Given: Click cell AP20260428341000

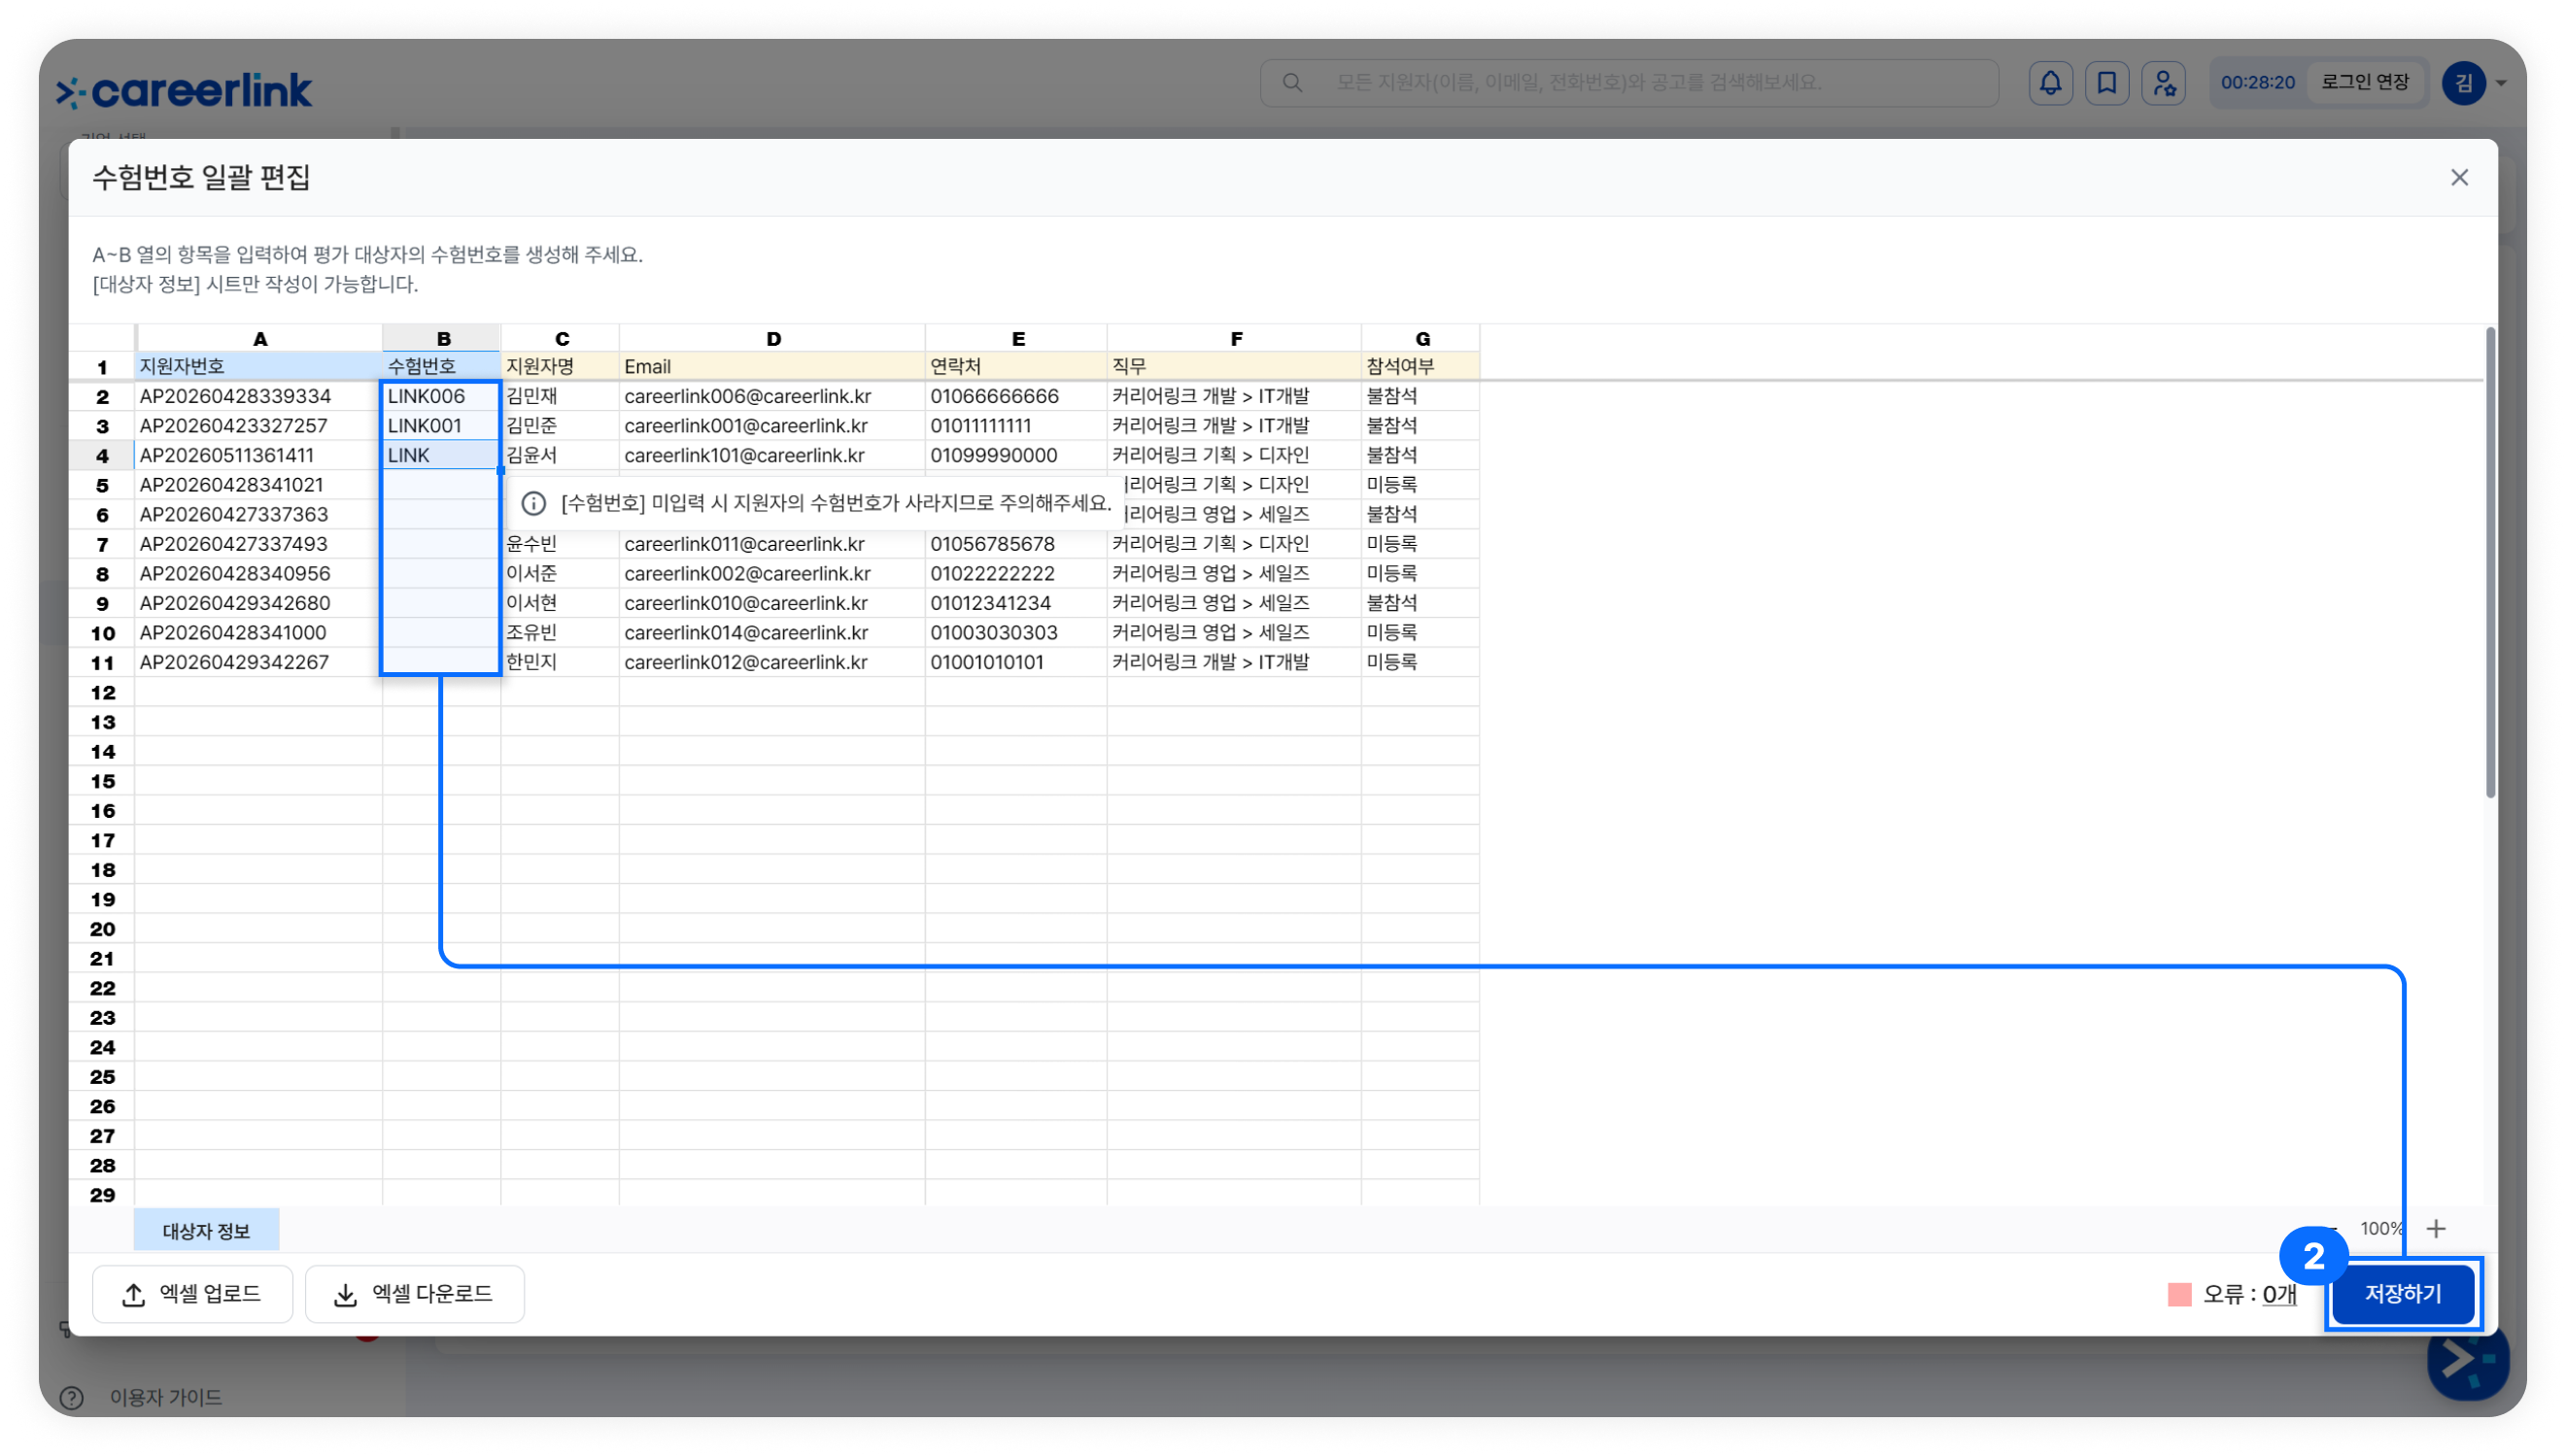Looking at the screenshot, I should (259, 633).
